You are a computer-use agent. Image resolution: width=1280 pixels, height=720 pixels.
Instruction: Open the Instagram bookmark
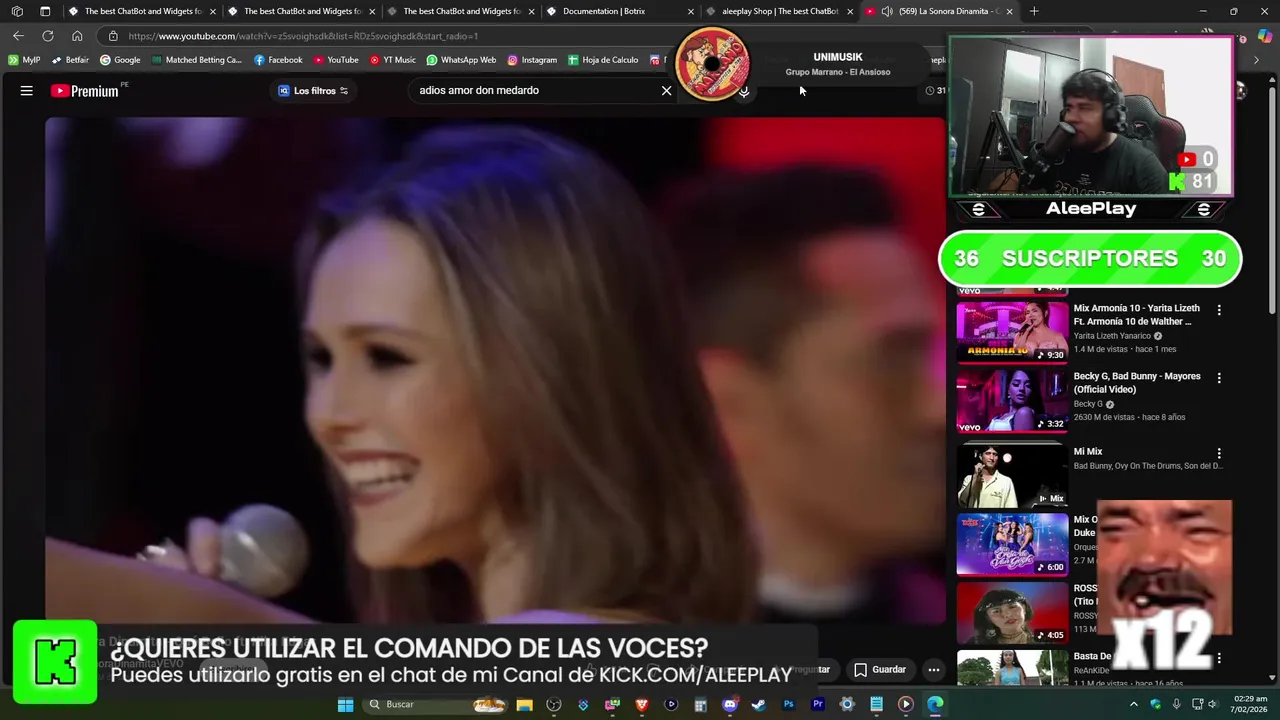[x=532, y=60]
